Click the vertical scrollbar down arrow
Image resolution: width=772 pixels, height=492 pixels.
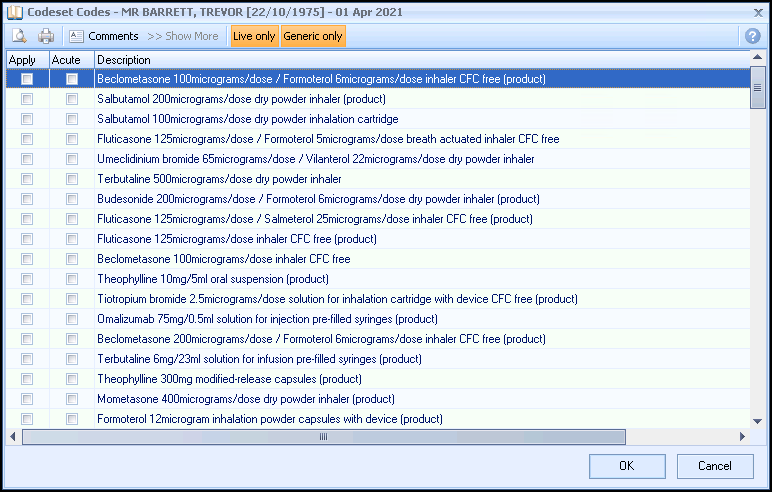758,421
